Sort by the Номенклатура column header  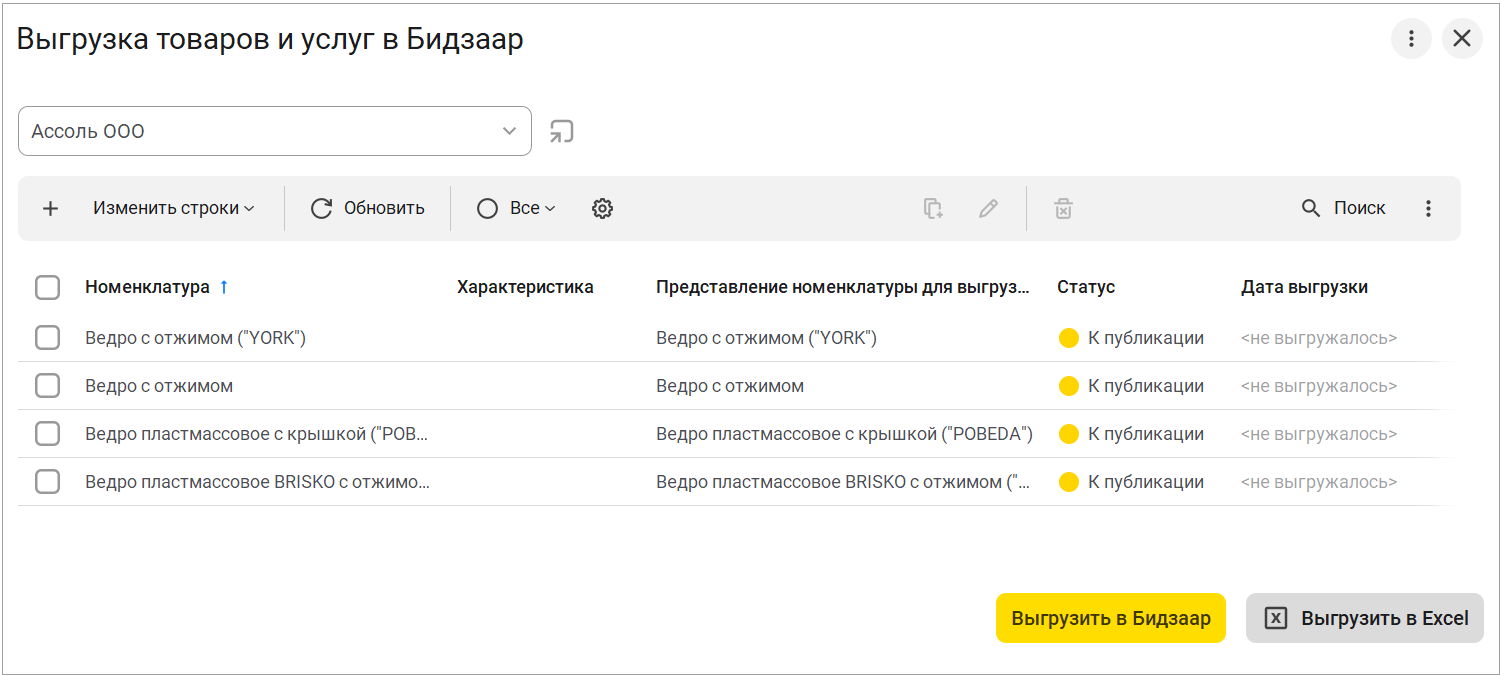(147, 287)
